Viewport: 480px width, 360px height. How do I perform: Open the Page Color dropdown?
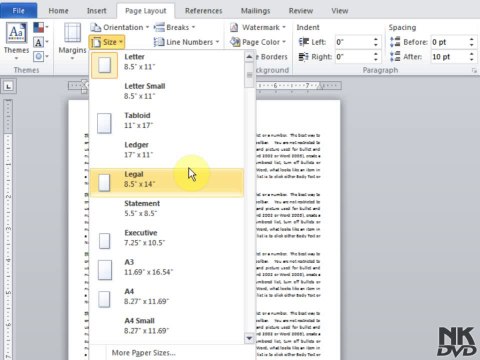[258, 42]
